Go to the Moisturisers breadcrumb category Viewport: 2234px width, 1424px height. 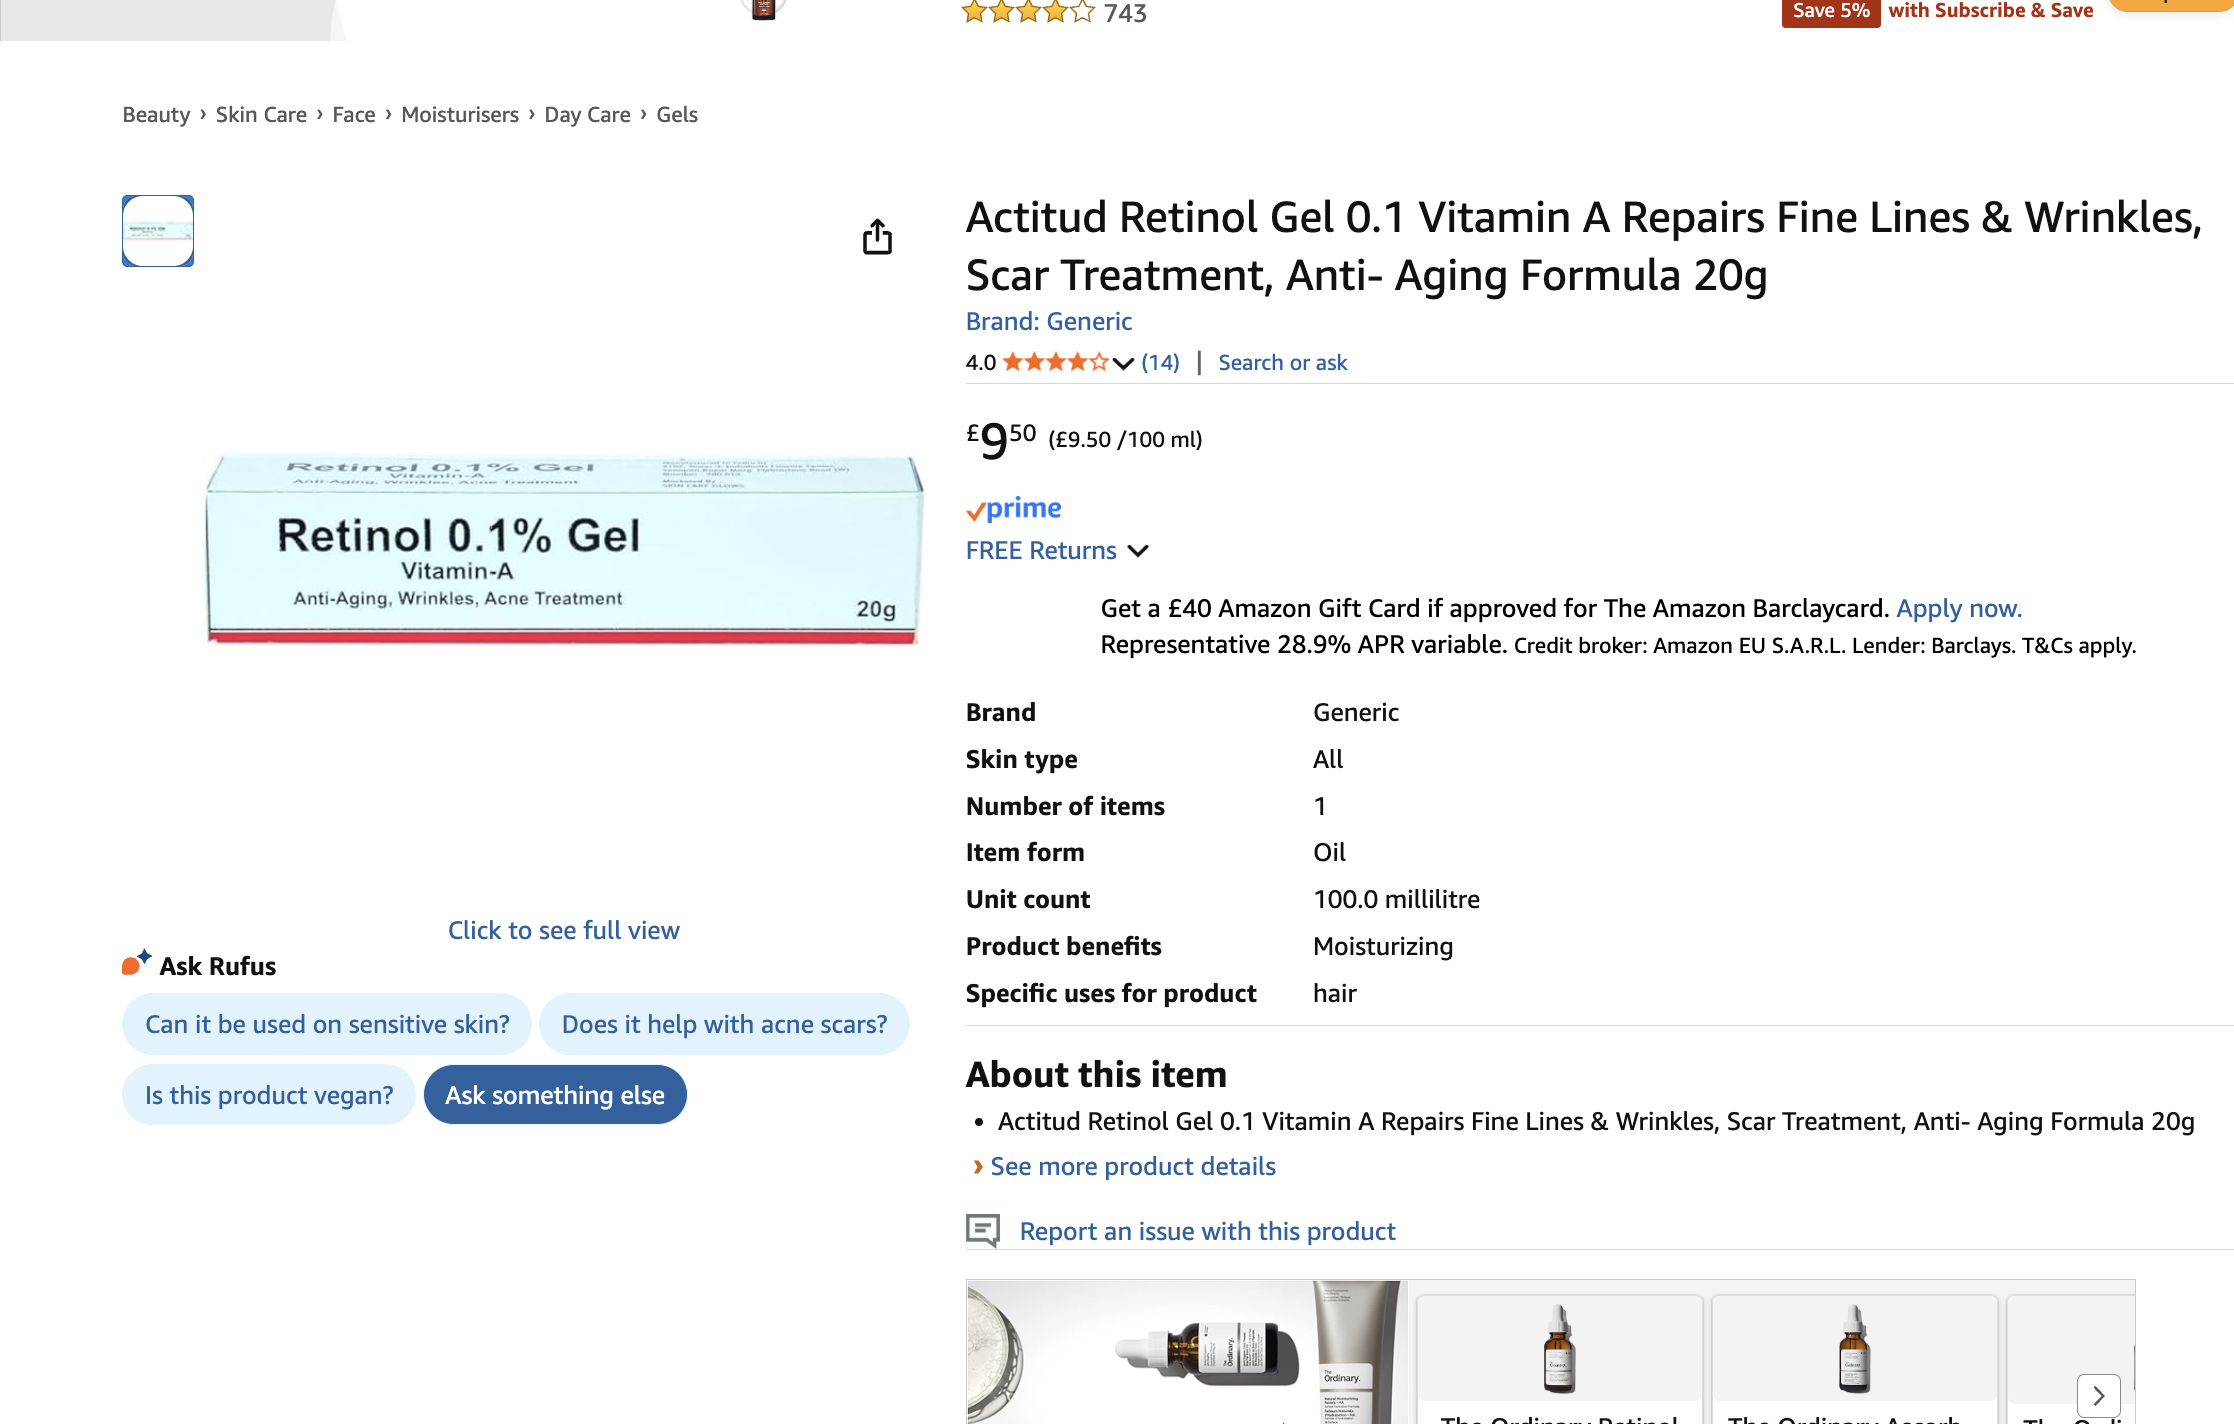tap(460, 115)
